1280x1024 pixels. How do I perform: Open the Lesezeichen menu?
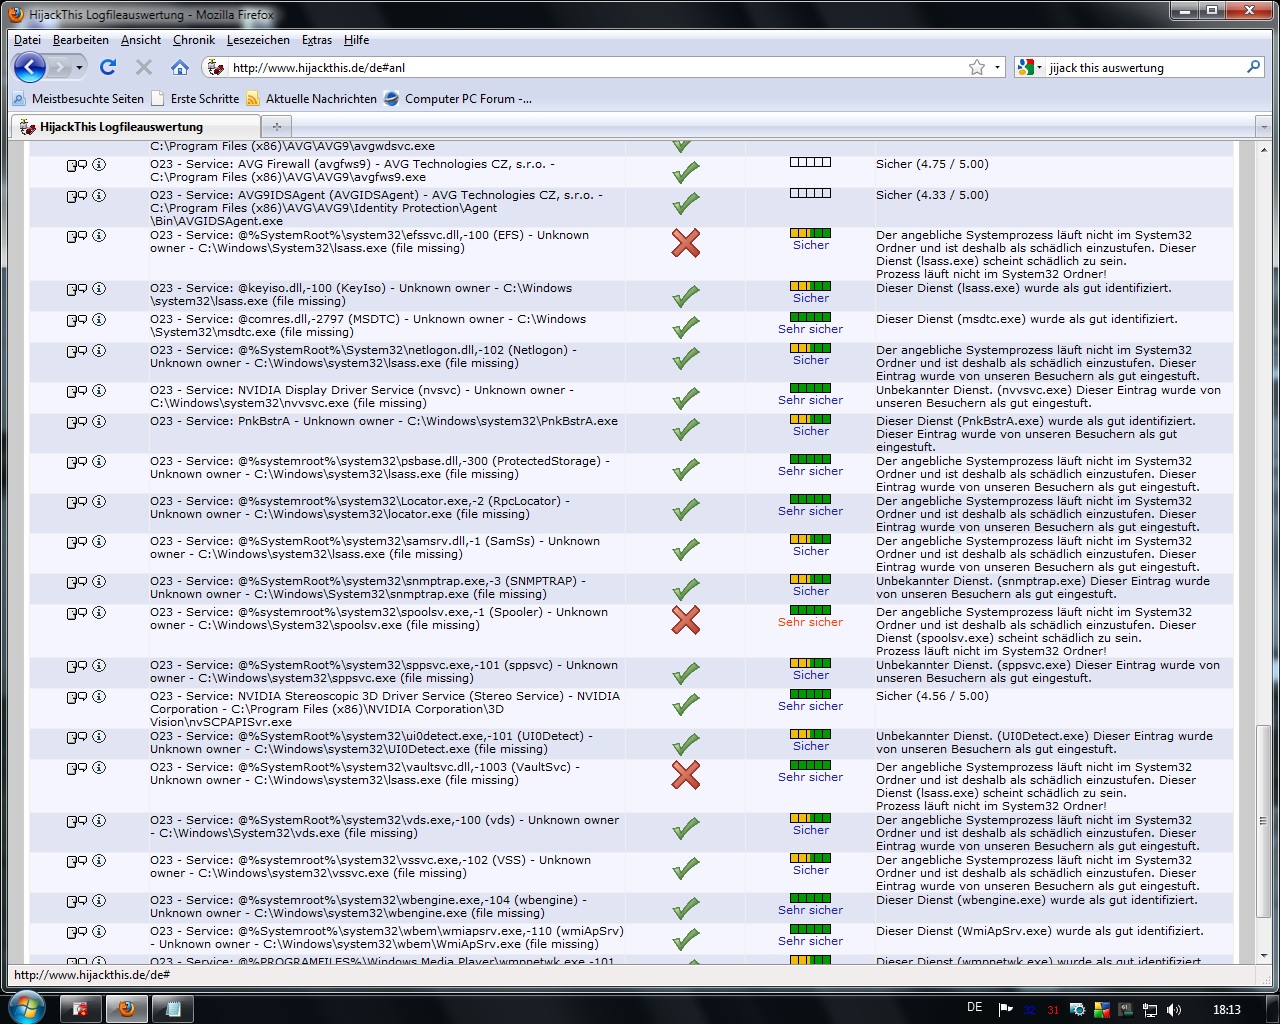click(258, 40)
